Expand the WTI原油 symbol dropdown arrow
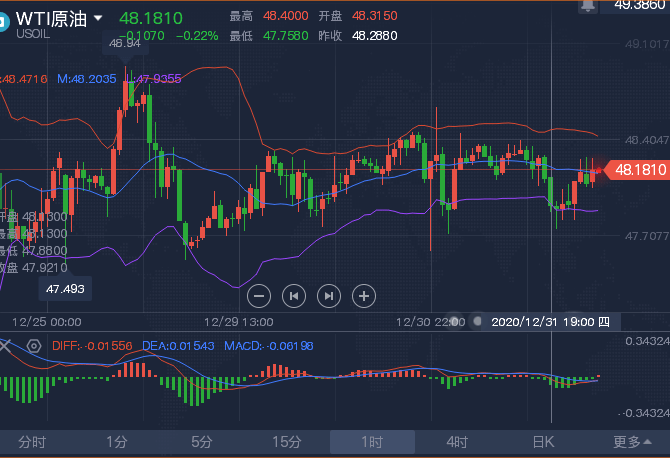 [98, 18]
